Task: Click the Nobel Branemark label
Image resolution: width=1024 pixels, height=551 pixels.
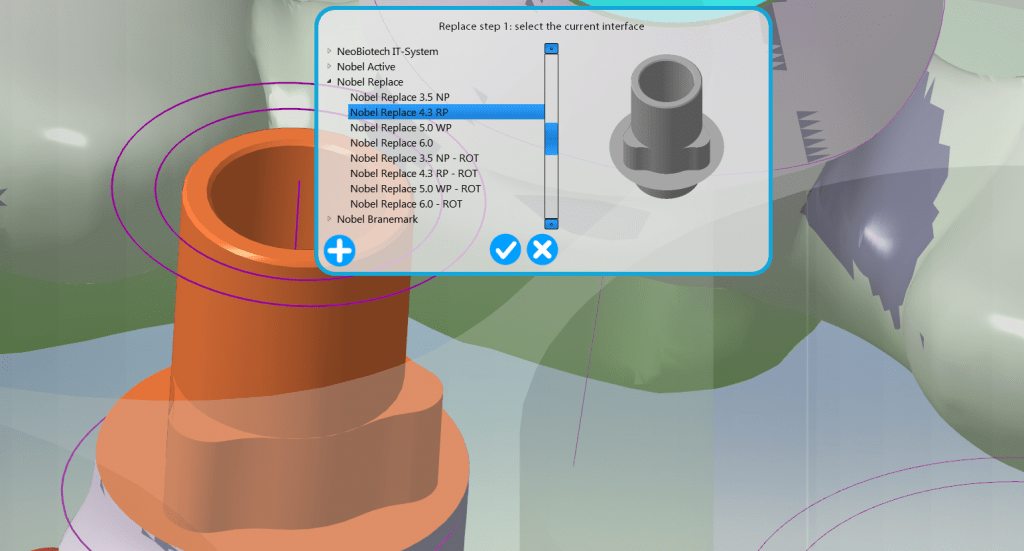Action: (377, 219)
